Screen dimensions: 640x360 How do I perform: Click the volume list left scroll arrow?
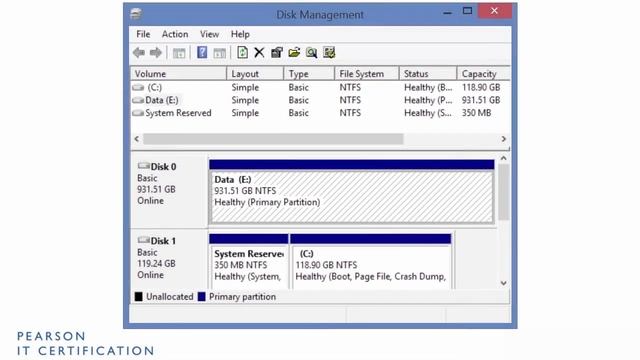(x=137, y=139)
